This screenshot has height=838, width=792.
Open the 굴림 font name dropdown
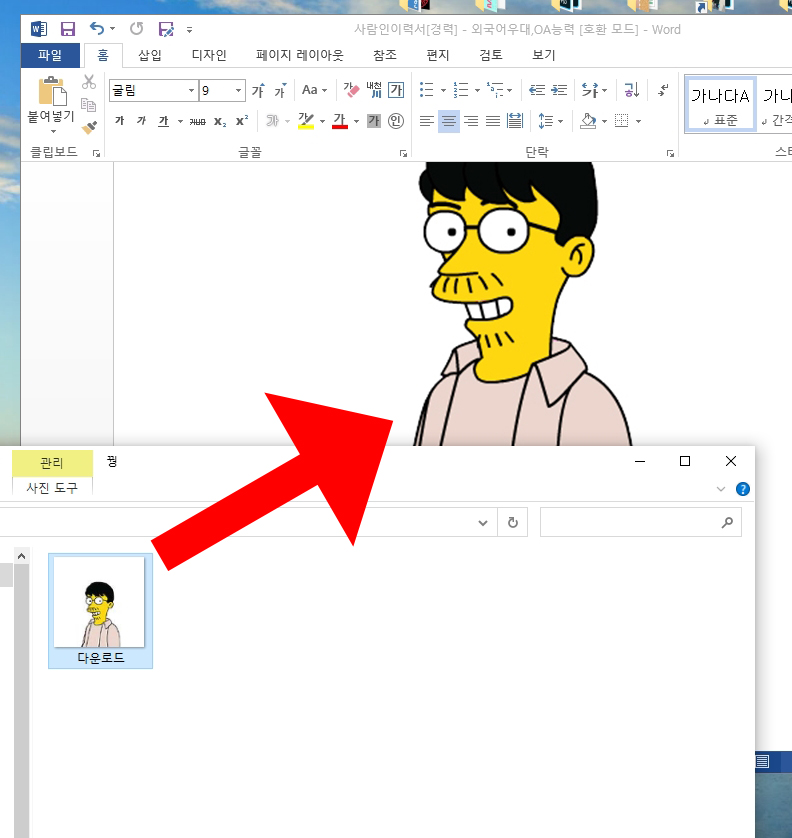point(191,90)
